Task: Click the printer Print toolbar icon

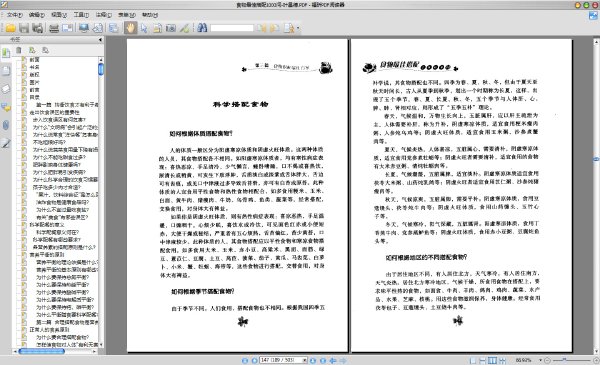Action: [x=54, y=28]
